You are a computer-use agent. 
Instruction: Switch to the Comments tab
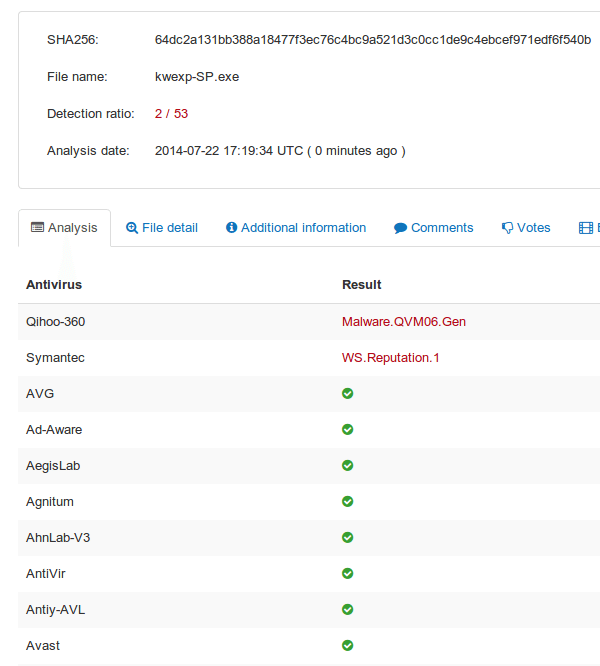click(x=433, y=228)
